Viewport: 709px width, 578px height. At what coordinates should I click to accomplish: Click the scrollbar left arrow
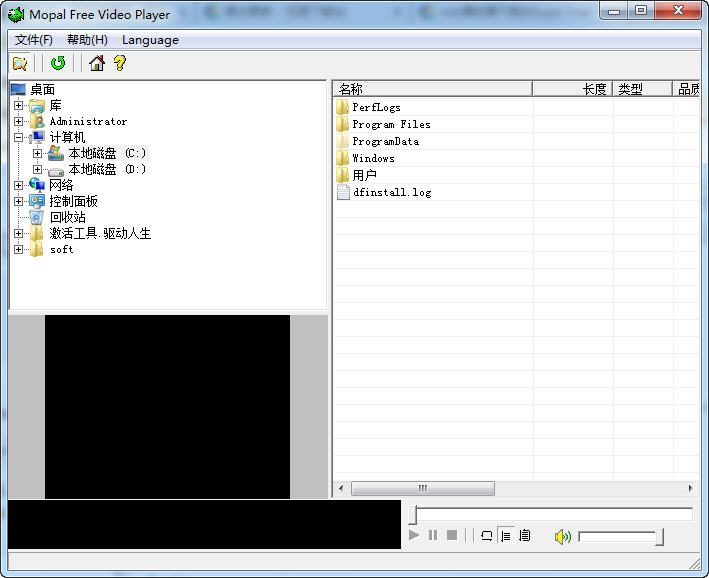click(x=341, y=488)
